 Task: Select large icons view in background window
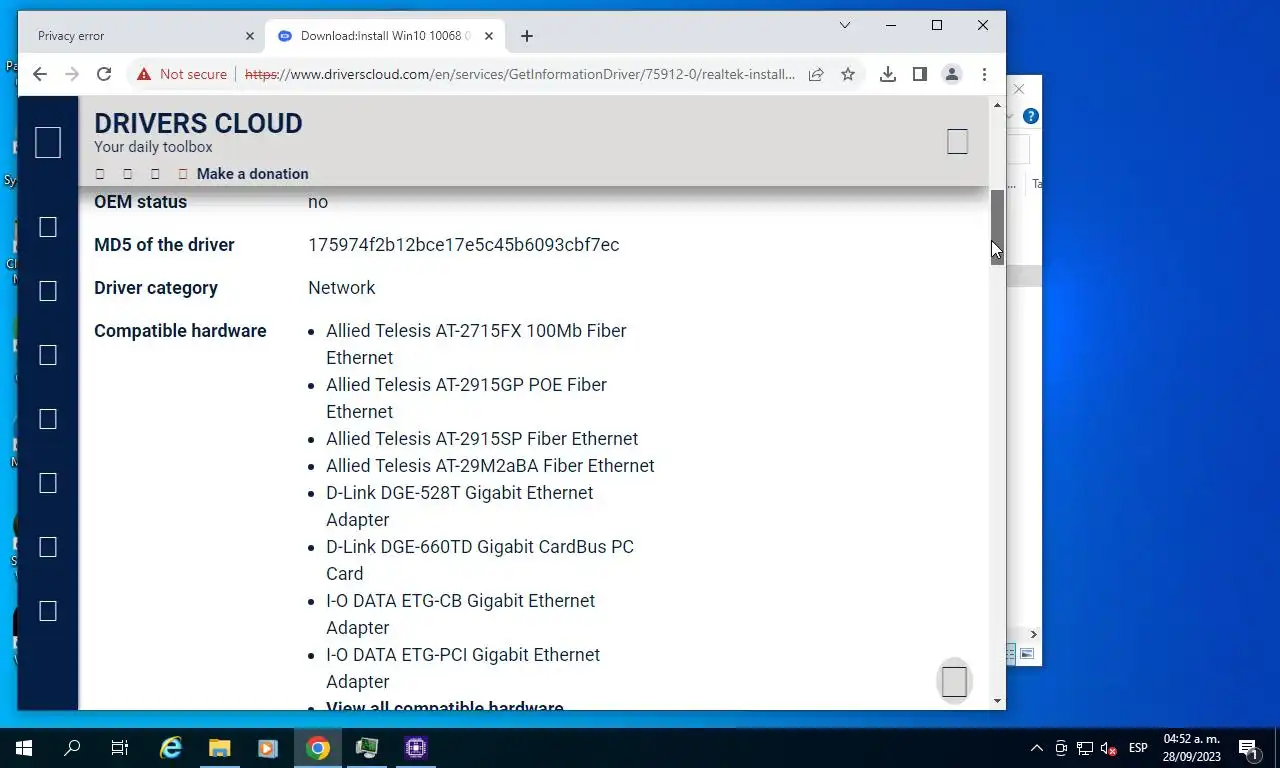click(1027, 654)
